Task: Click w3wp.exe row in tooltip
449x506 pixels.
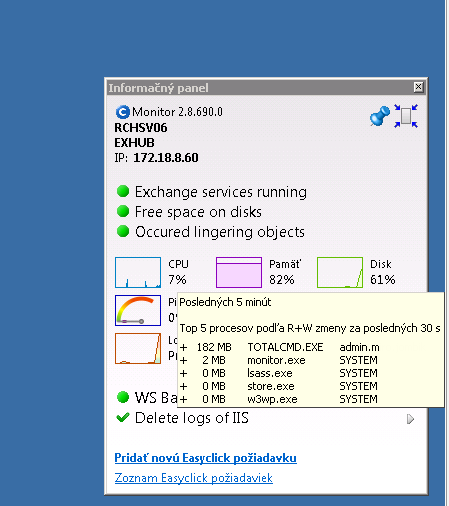Action: click(278, 399)
